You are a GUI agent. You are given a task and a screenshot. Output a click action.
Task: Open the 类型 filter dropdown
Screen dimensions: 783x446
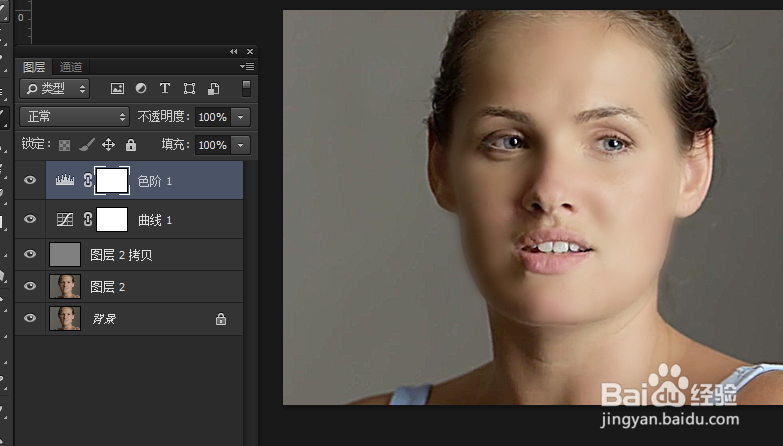coord(54,89)
